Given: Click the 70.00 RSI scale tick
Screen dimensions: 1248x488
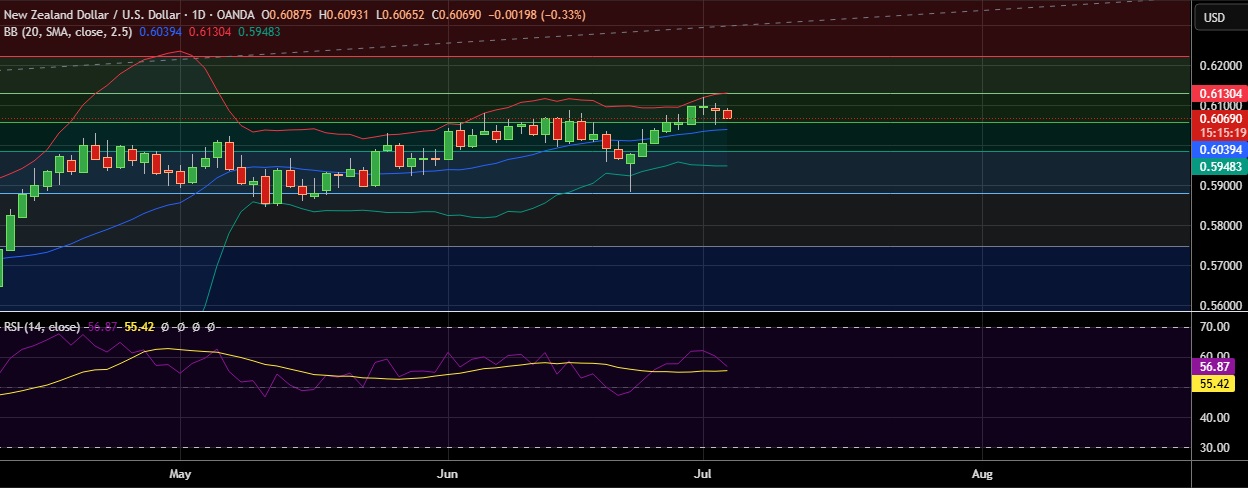Looking at the screenshot, I should (1215, 326).
